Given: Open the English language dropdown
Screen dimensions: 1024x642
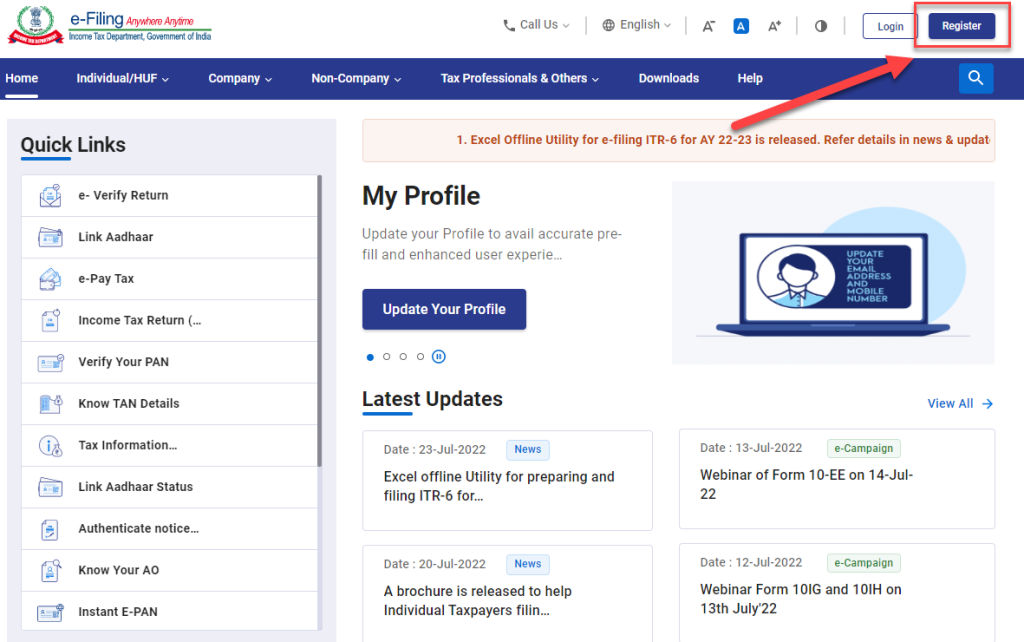Looking at the screenshot, I should click(636, 25).
